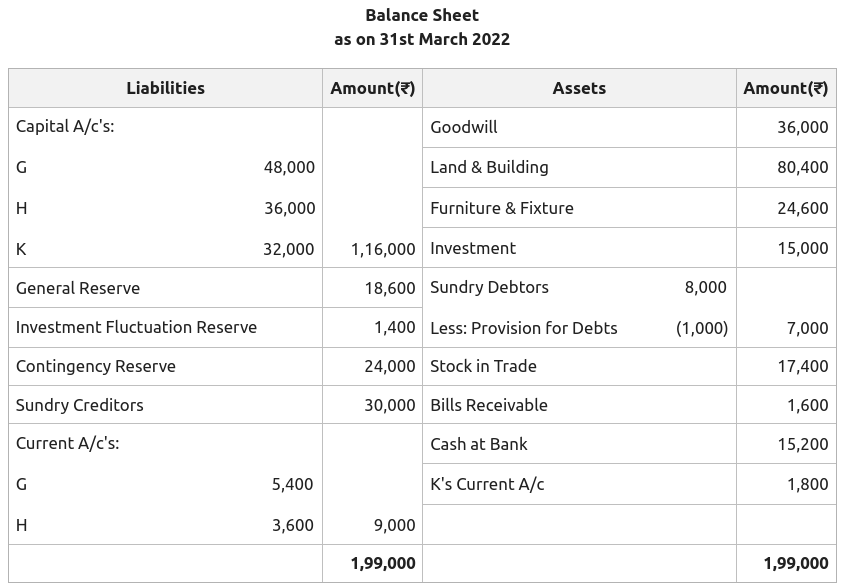Select the Sundry Creditors label

coord(80,405)
